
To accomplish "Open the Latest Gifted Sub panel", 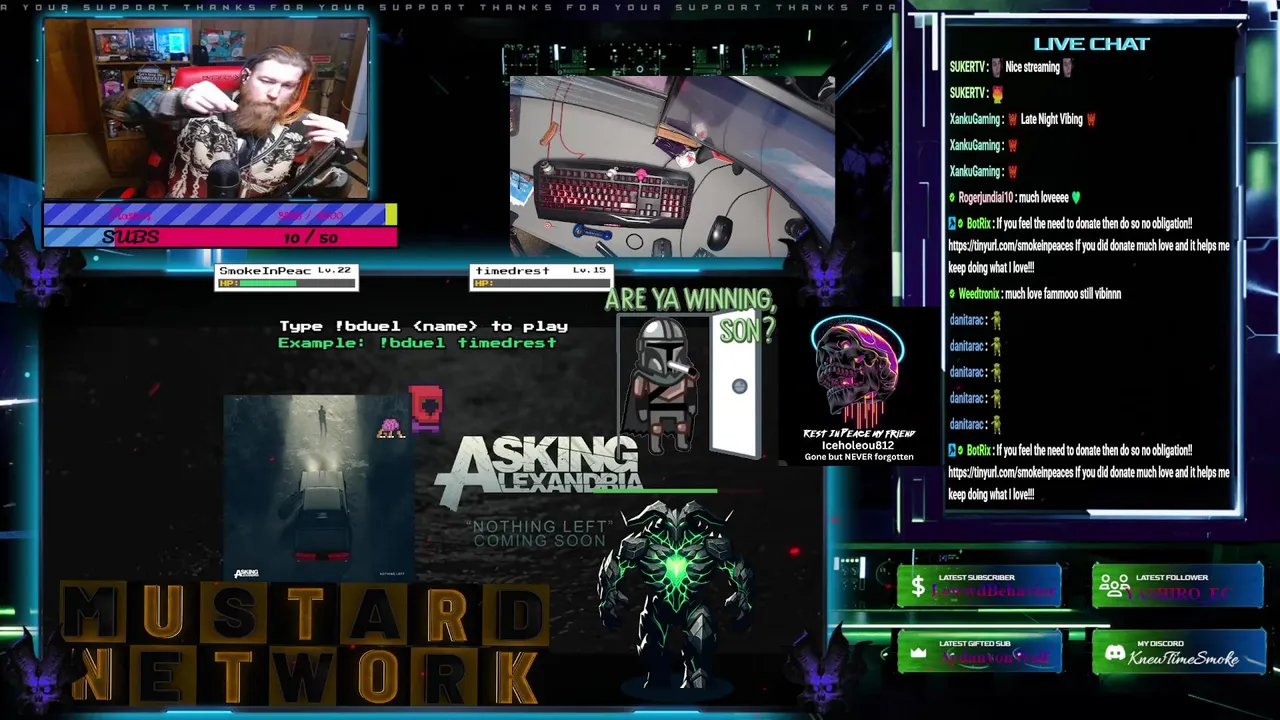I will pos(980,652).
